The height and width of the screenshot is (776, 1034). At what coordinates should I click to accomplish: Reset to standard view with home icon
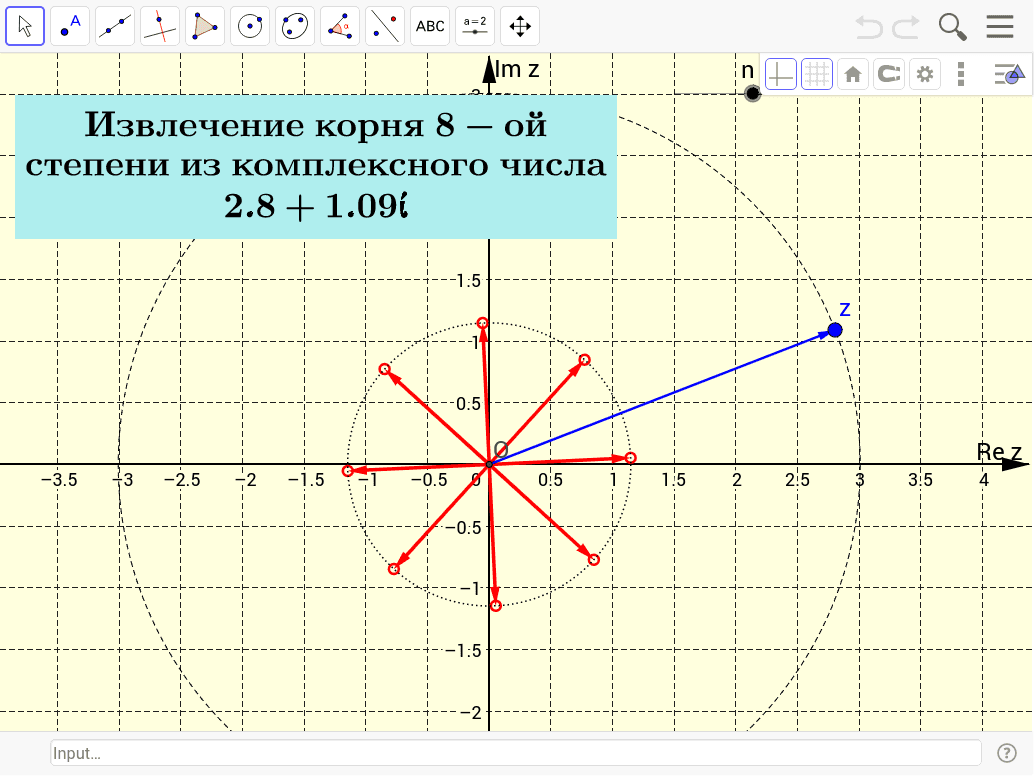(853, 74)
